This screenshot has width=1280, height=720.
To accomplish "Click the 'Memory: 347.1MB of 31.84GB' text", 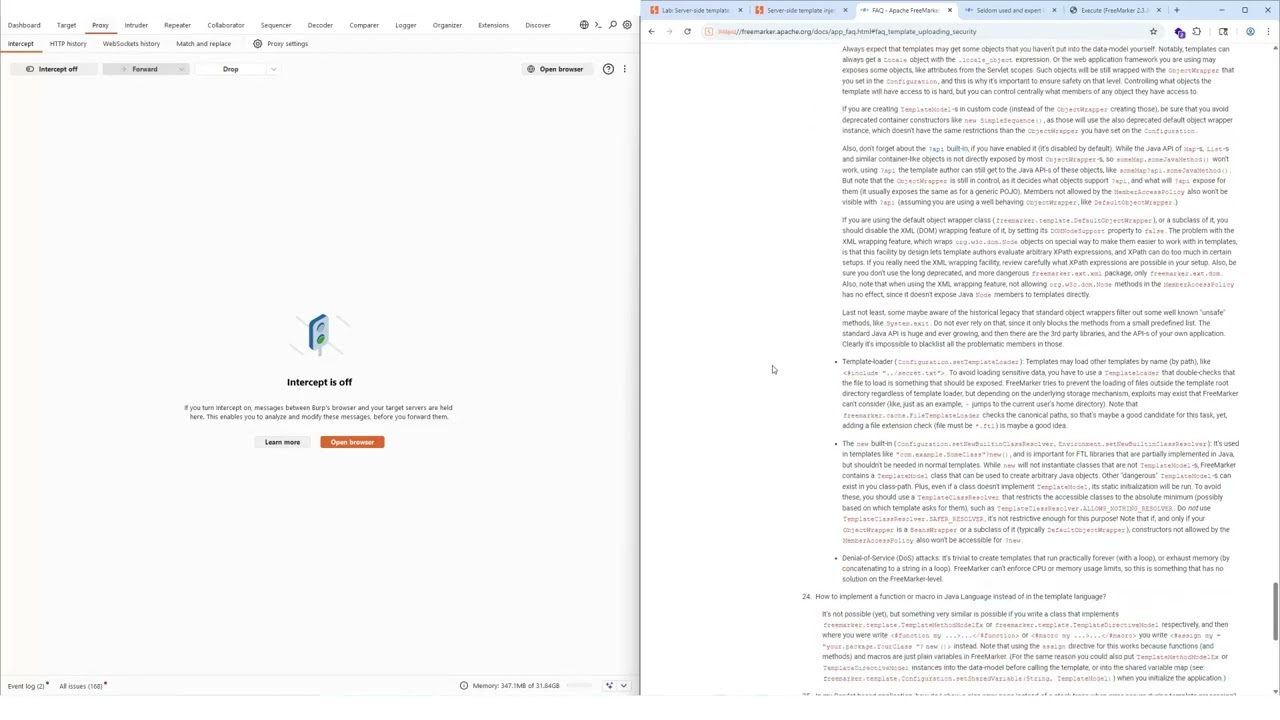I will pos(516,686).
